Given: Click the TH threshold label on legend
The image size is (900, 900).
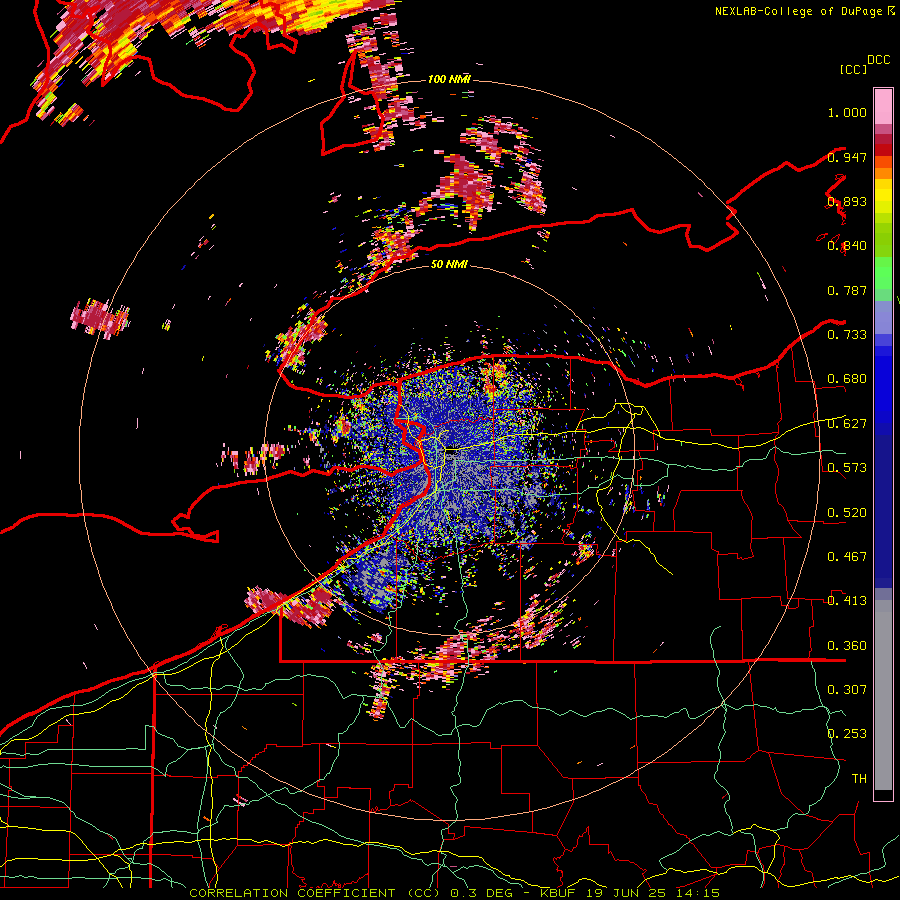Looking at the screenshot, I should click(859, 778).
